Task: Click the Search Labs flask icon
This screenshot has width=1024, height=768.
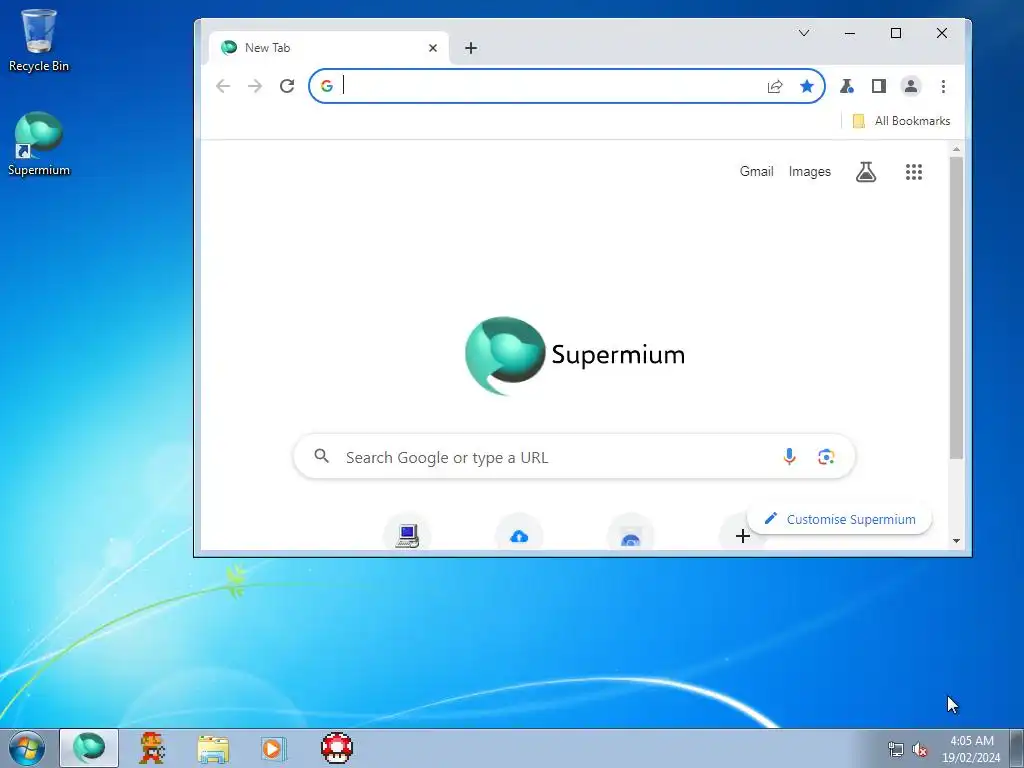Action: [866, 172]
